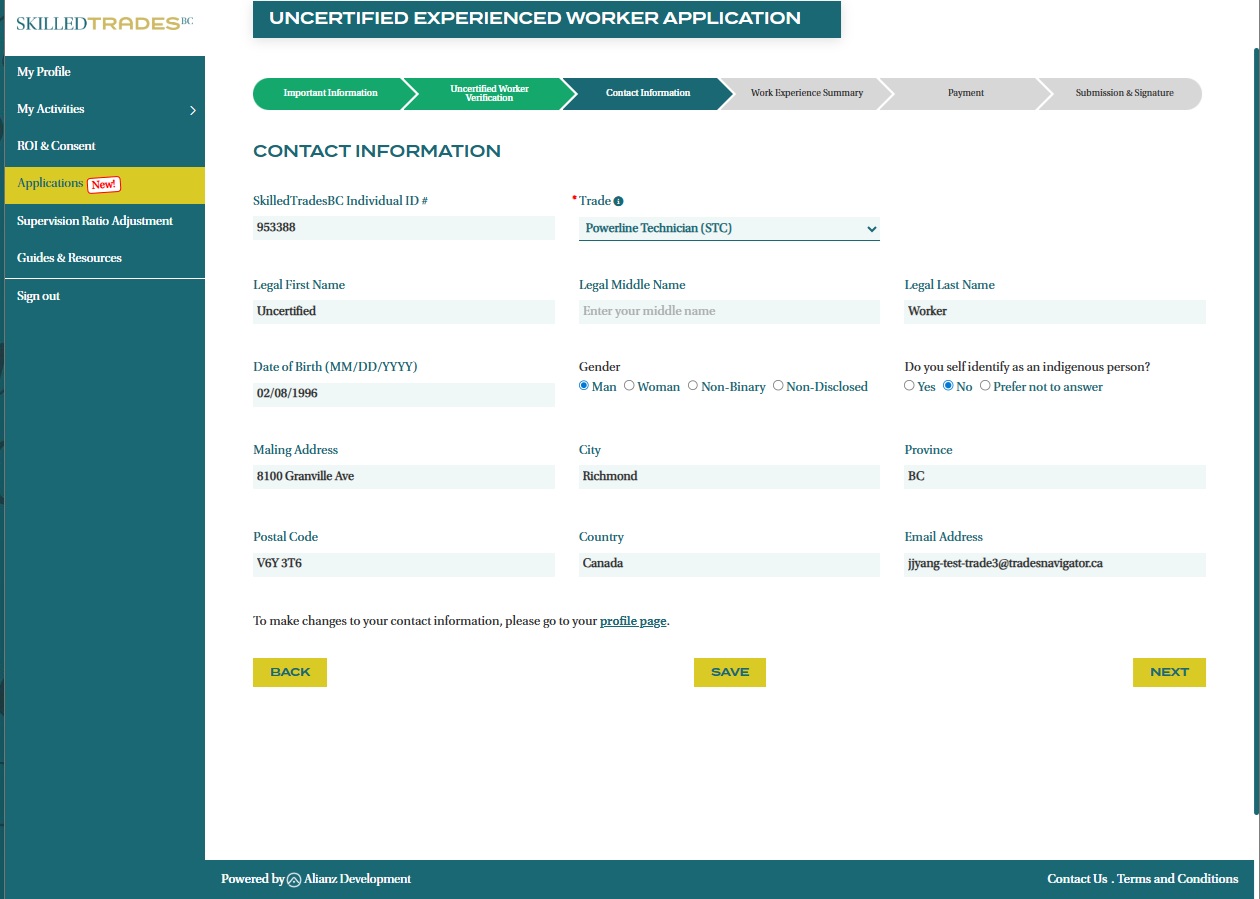
Task: Go to Uncertified Worker Verification step
Action: (x=489, y=93)
